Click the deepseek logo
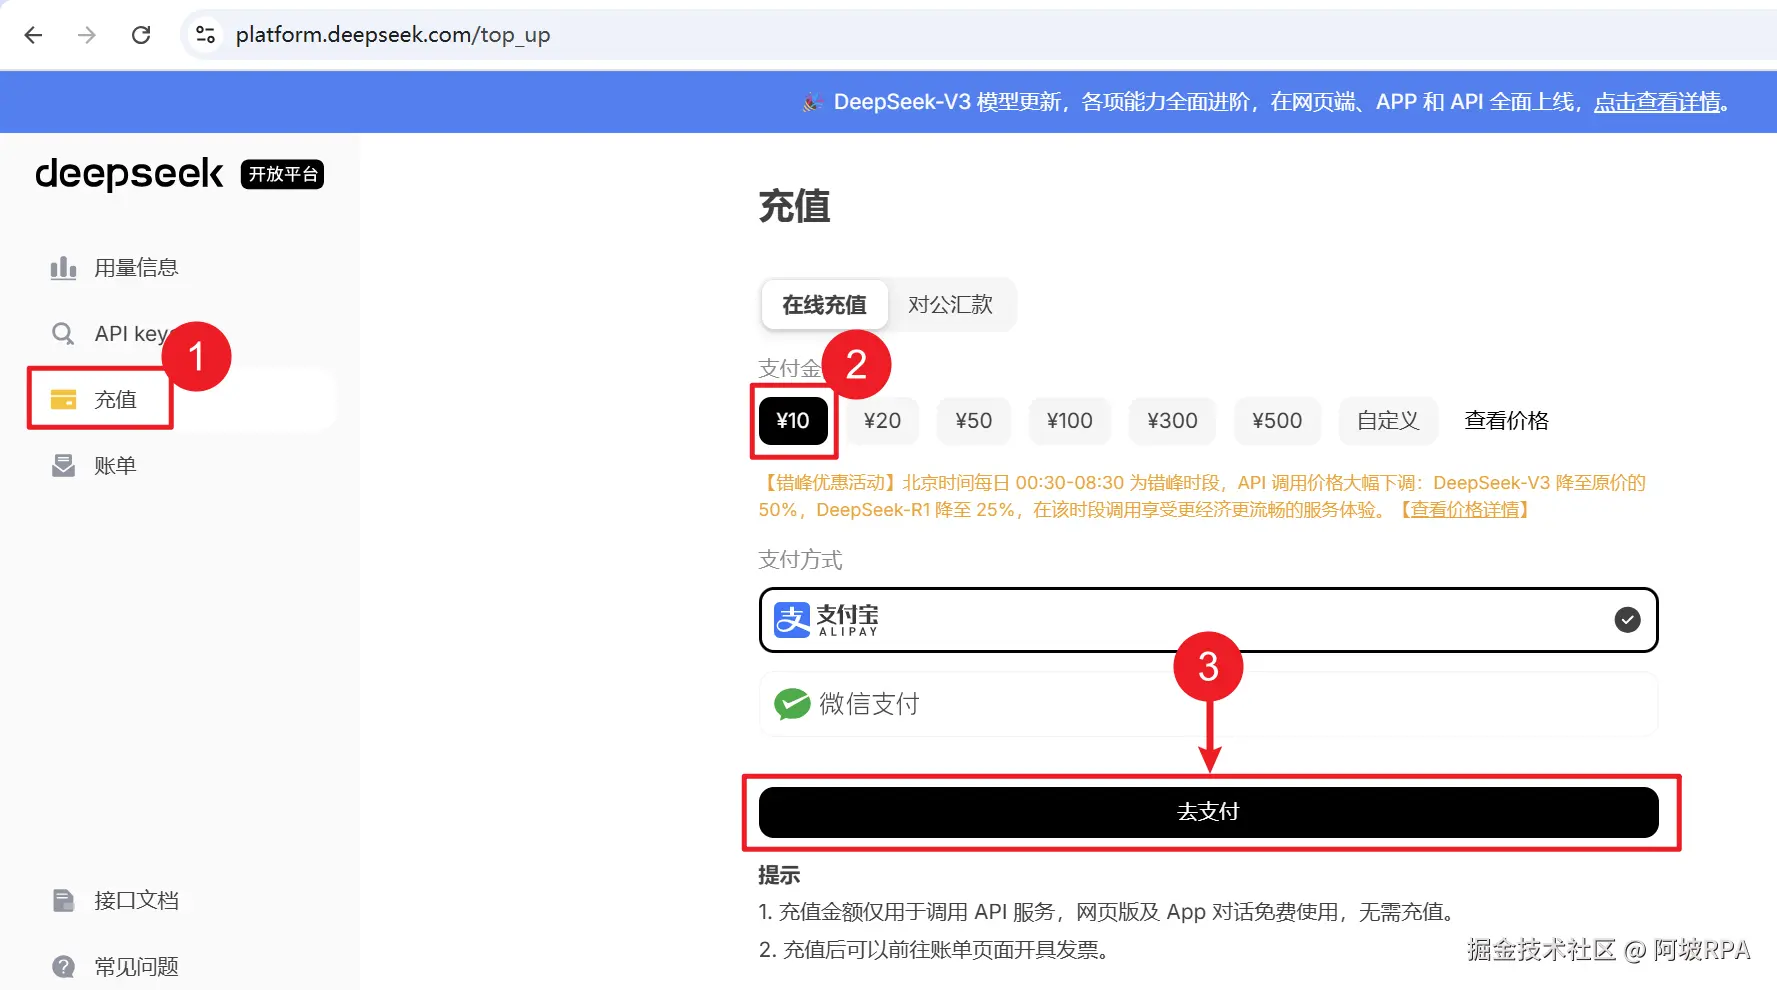 (x=129, y=174)
